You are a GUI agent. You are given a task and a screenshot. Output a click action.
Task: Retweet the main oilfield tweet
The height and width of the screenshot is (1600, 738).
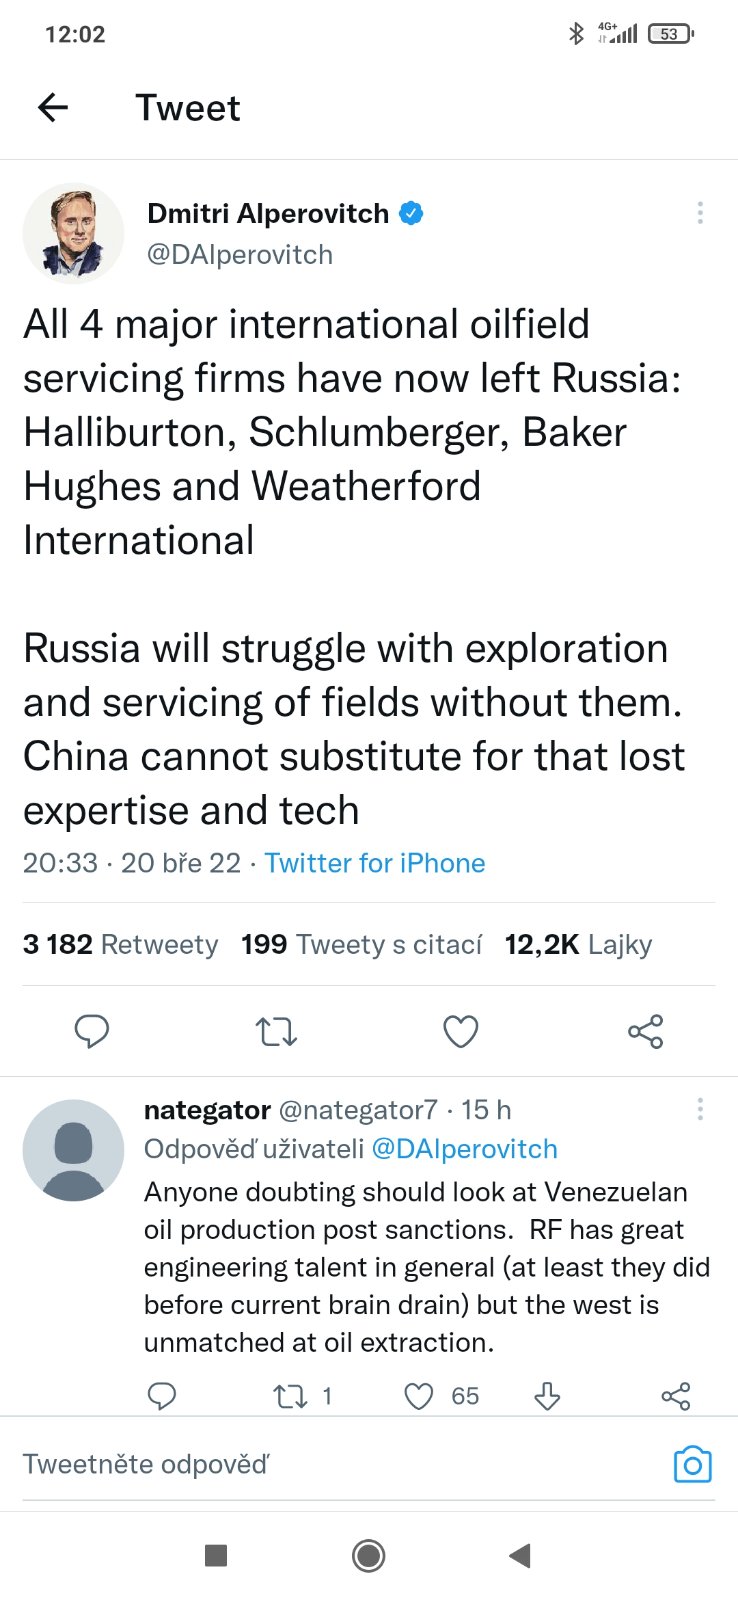point(276,1031)
